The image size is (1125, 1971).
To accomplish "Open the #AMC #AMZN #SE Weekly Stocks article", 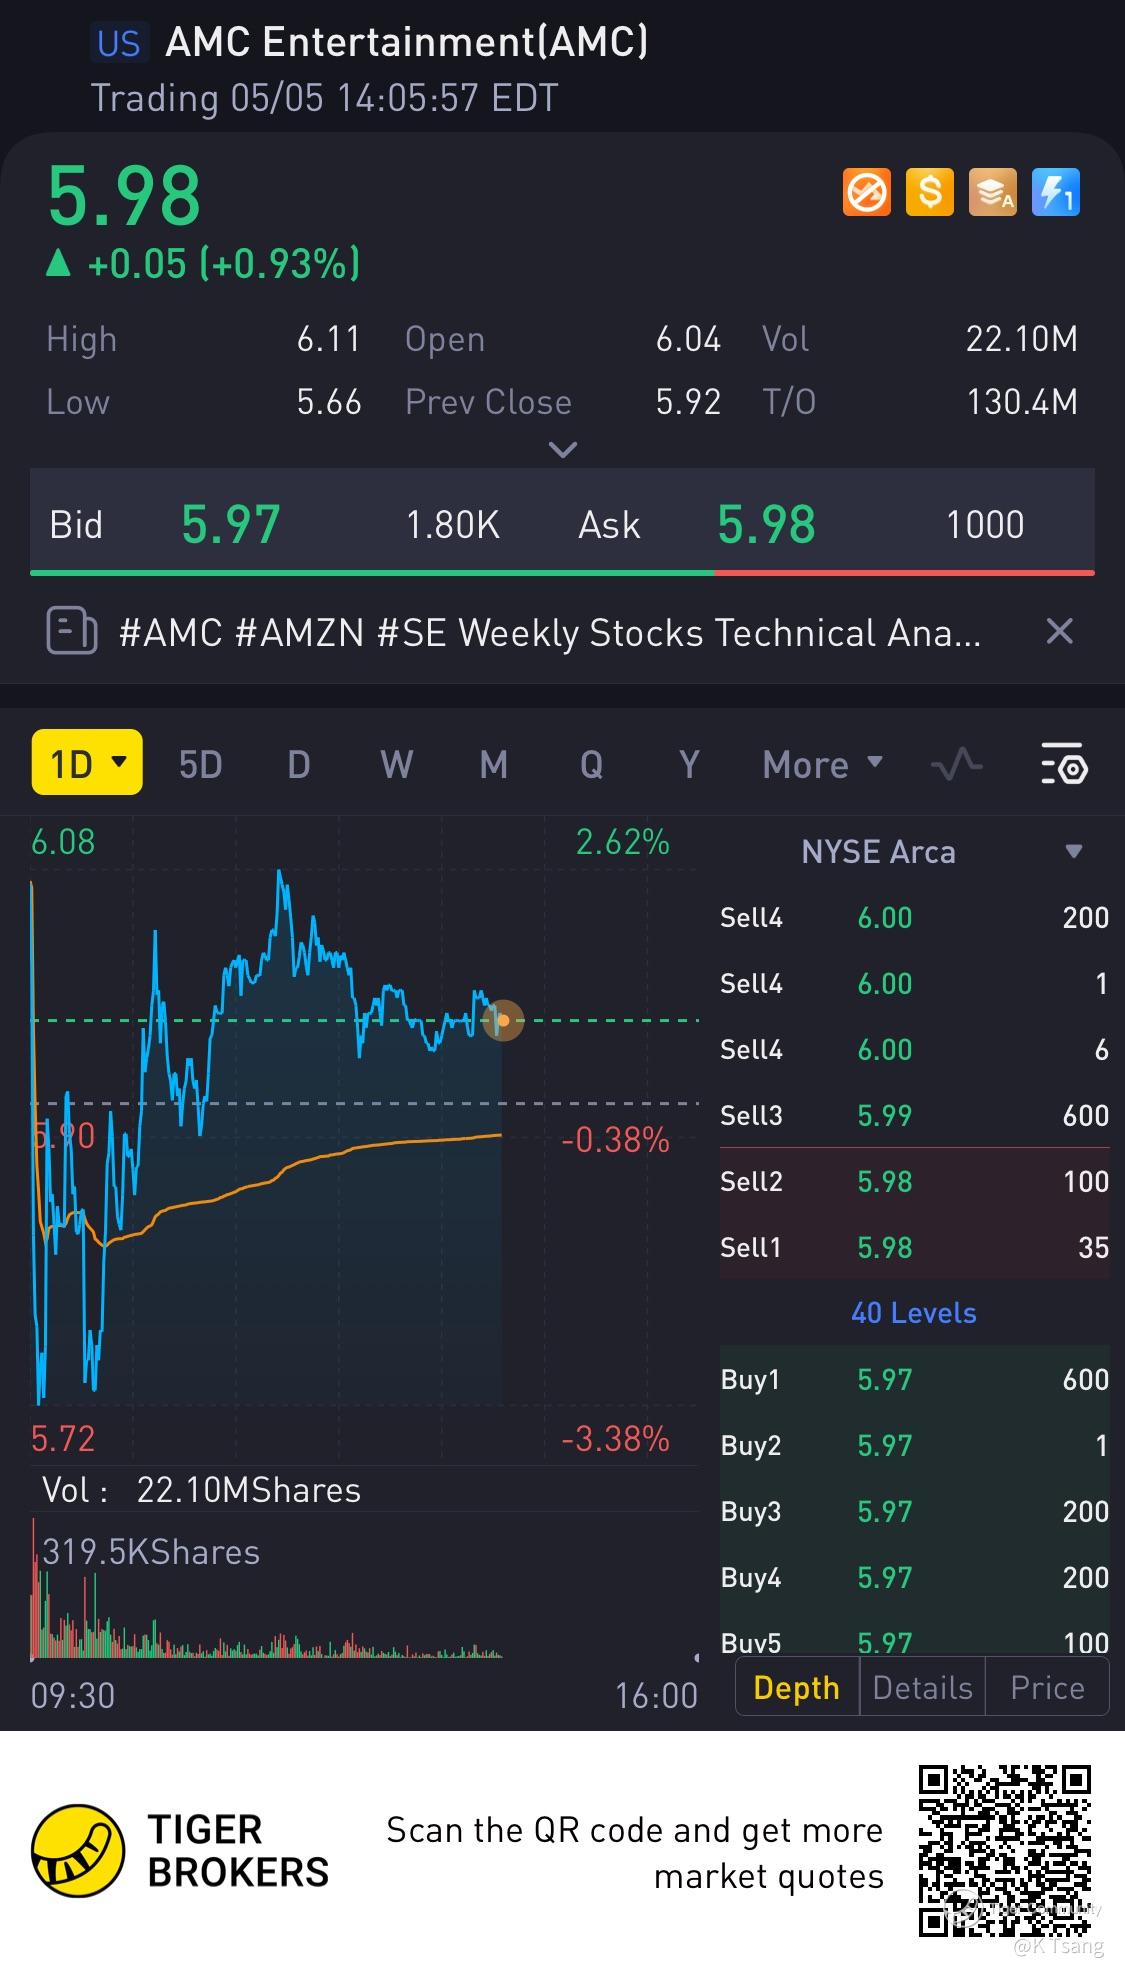I will coord(550,632).
